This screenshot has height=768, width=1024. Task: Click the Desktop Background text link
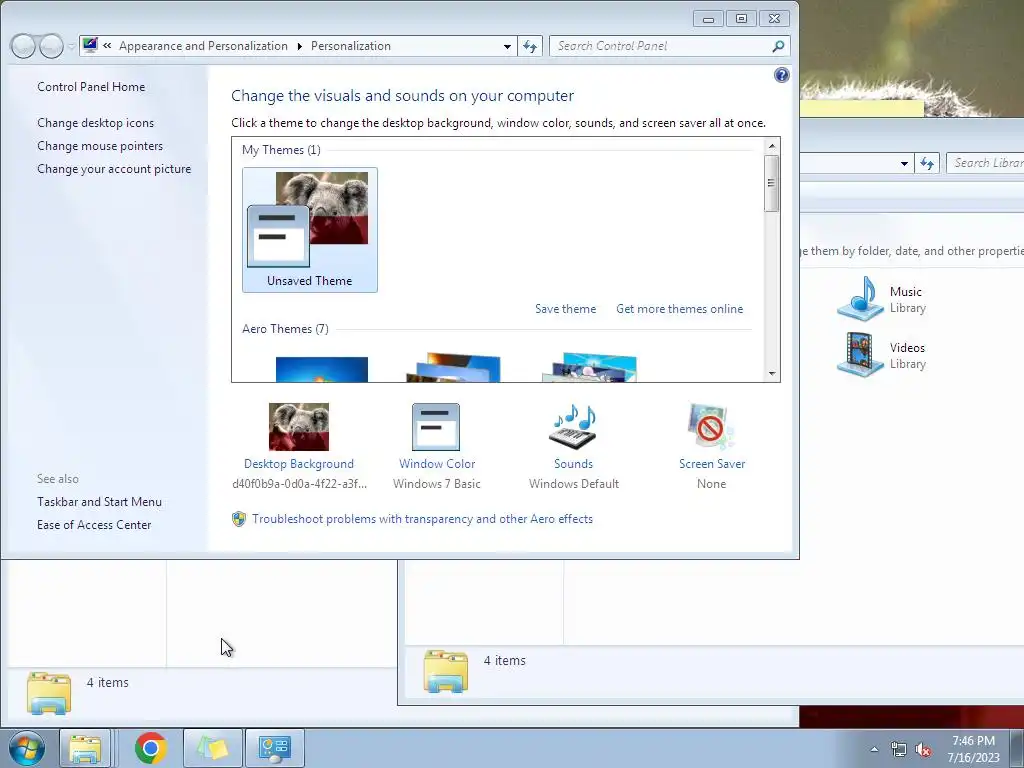pos(298,464)
